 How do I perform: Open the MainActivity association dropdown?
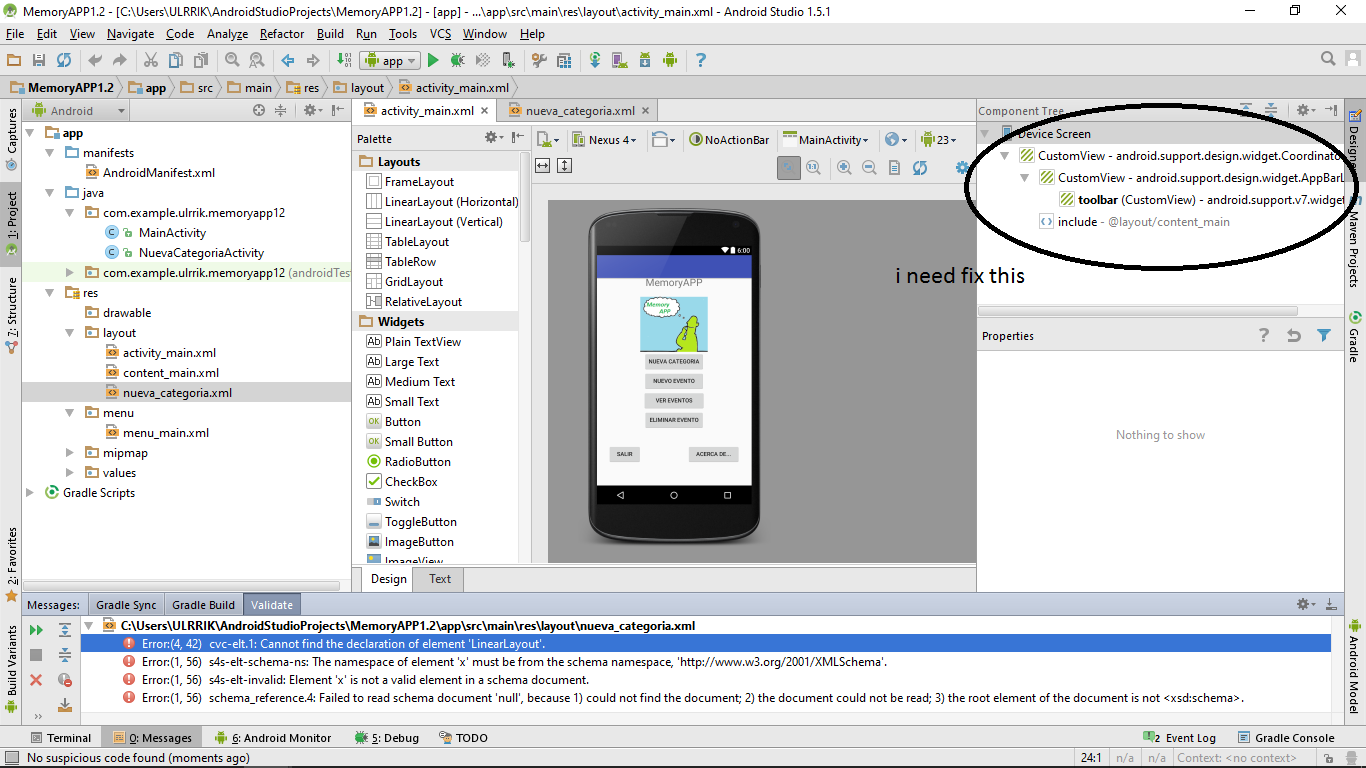(827, 140)
